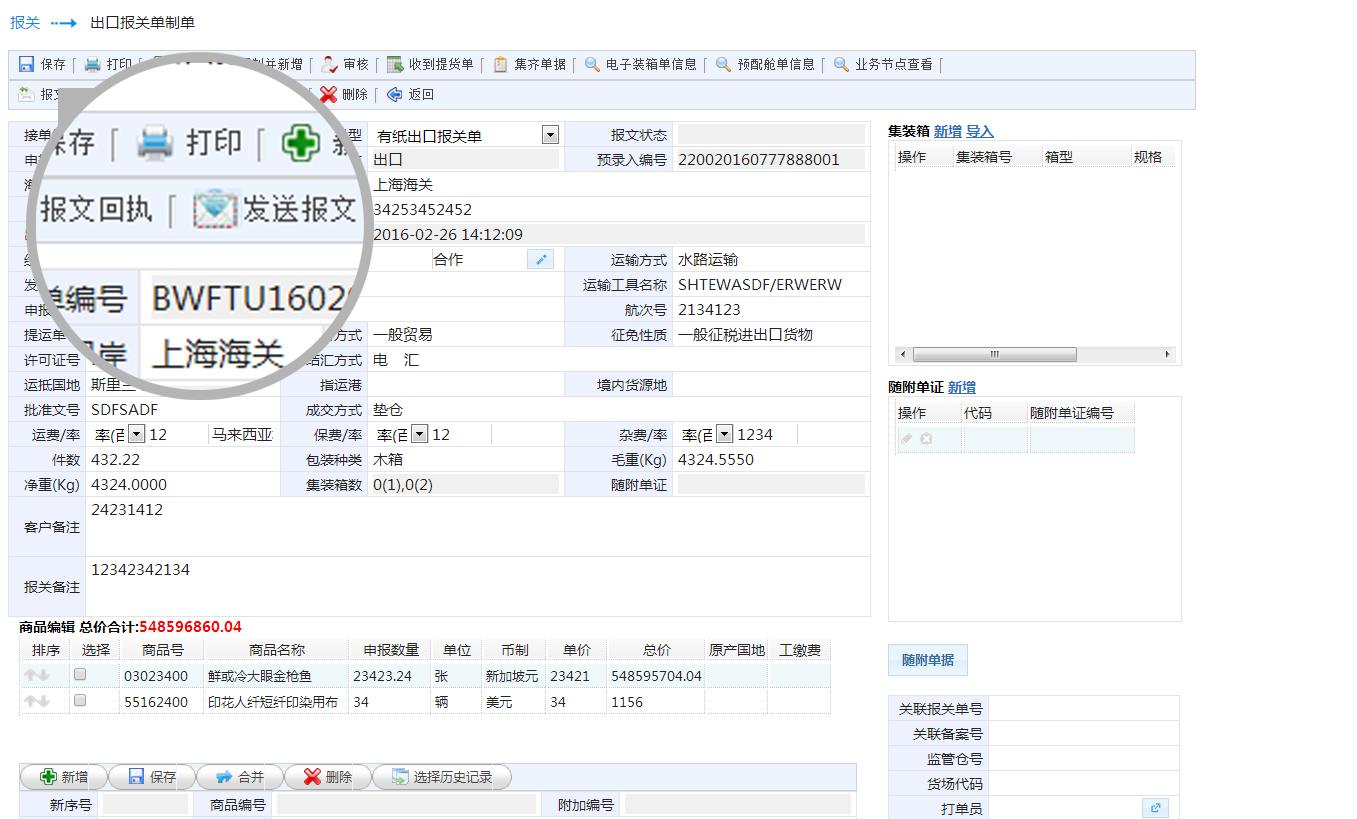Check the box for product 03023400
The image size is (1357, 819).
tap(80, 675)
